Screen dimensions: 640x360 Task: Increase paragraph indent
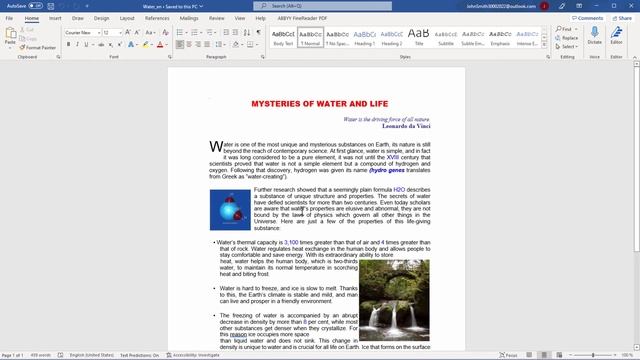click(x=236, y=32)
